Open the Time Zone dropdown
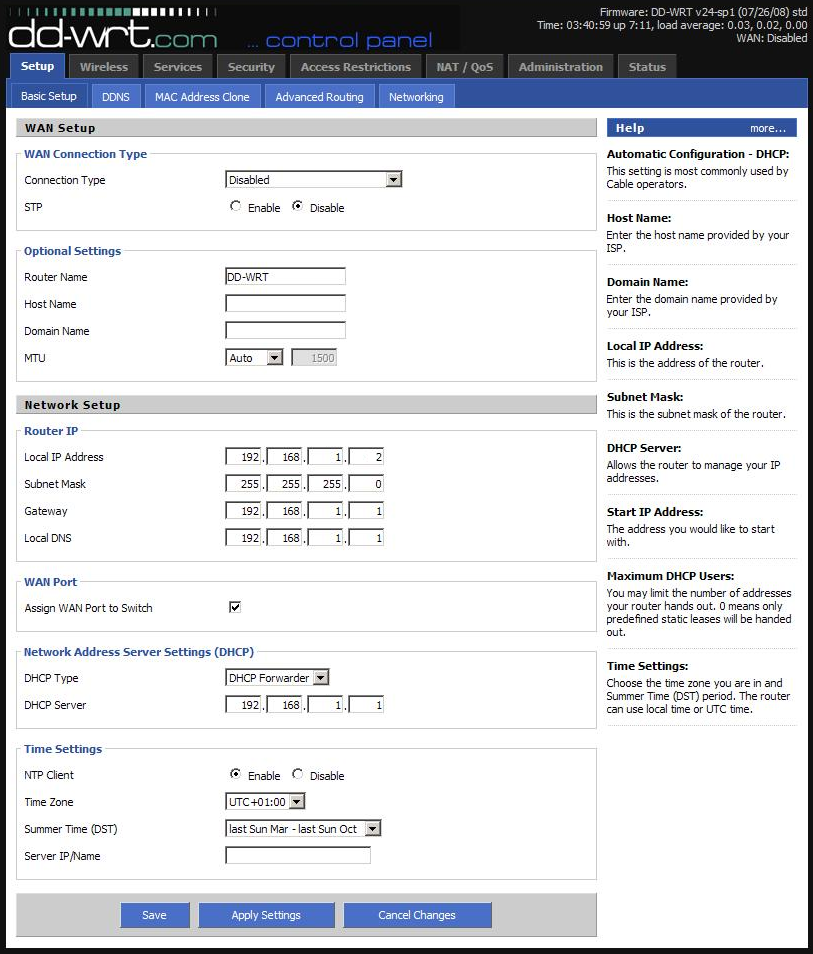 tap(265, 801)
